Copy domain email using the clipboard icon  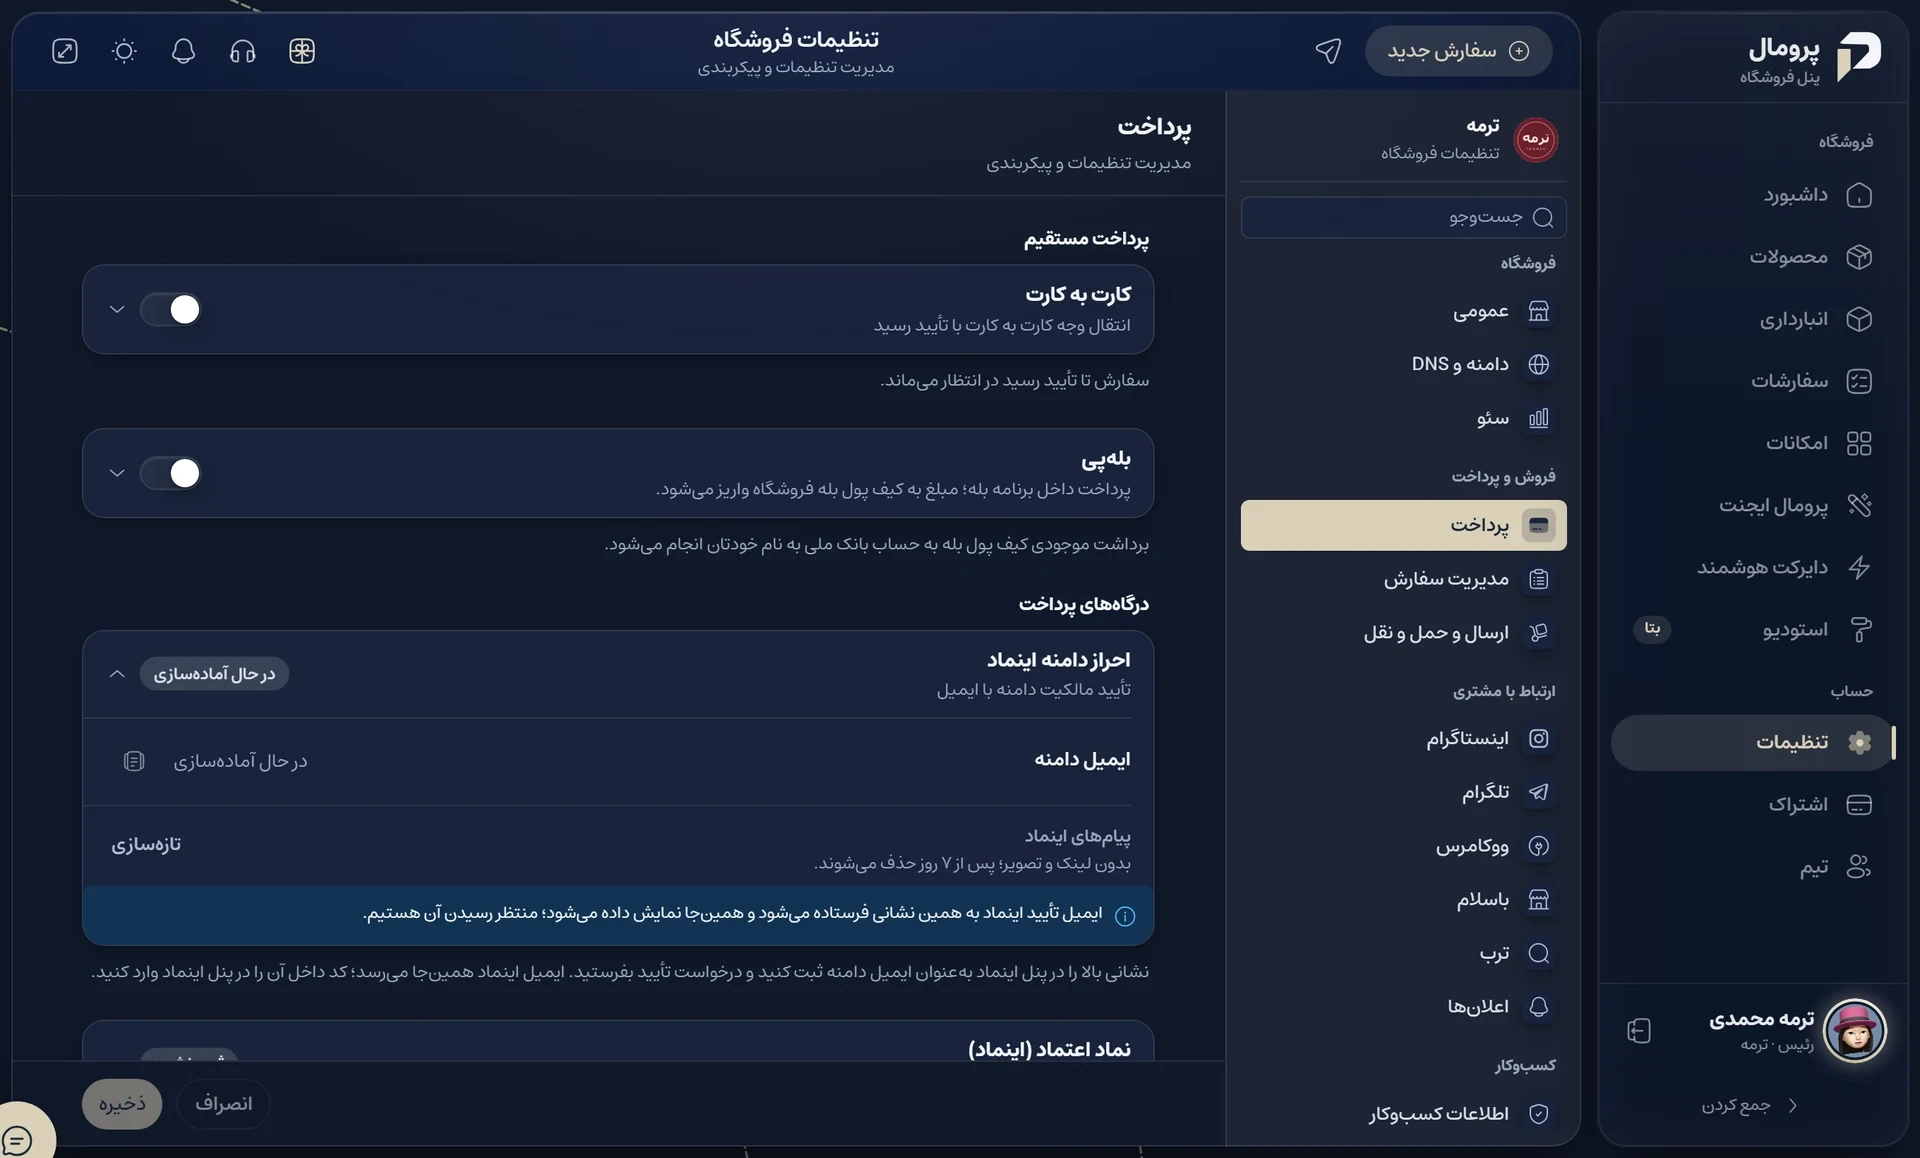pos(134,762)
